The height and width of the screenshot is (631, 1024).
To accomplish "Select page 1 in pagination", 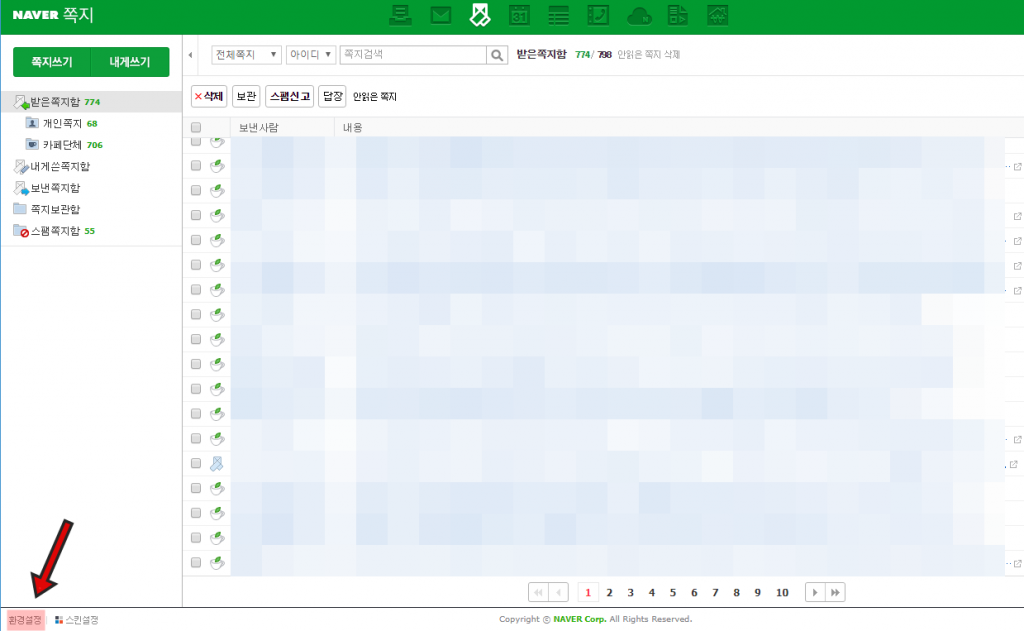I will pyautogui.click(x=588, y=592).
